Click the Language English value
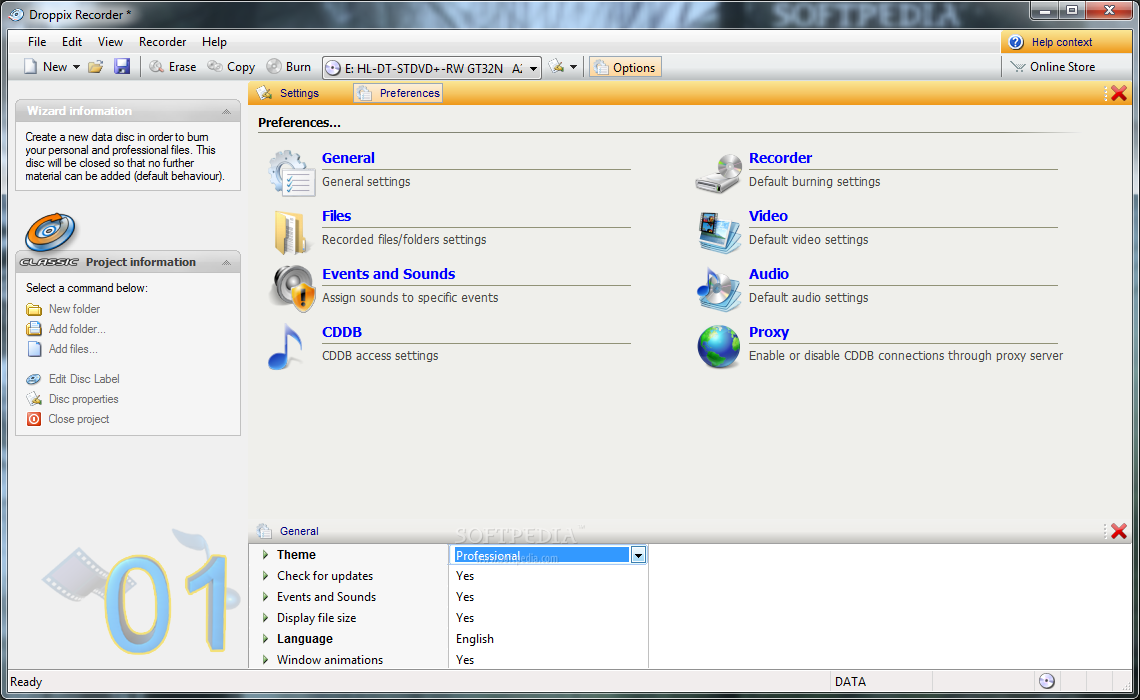Screen dimensions: 1140x700 tap(475, 639)
